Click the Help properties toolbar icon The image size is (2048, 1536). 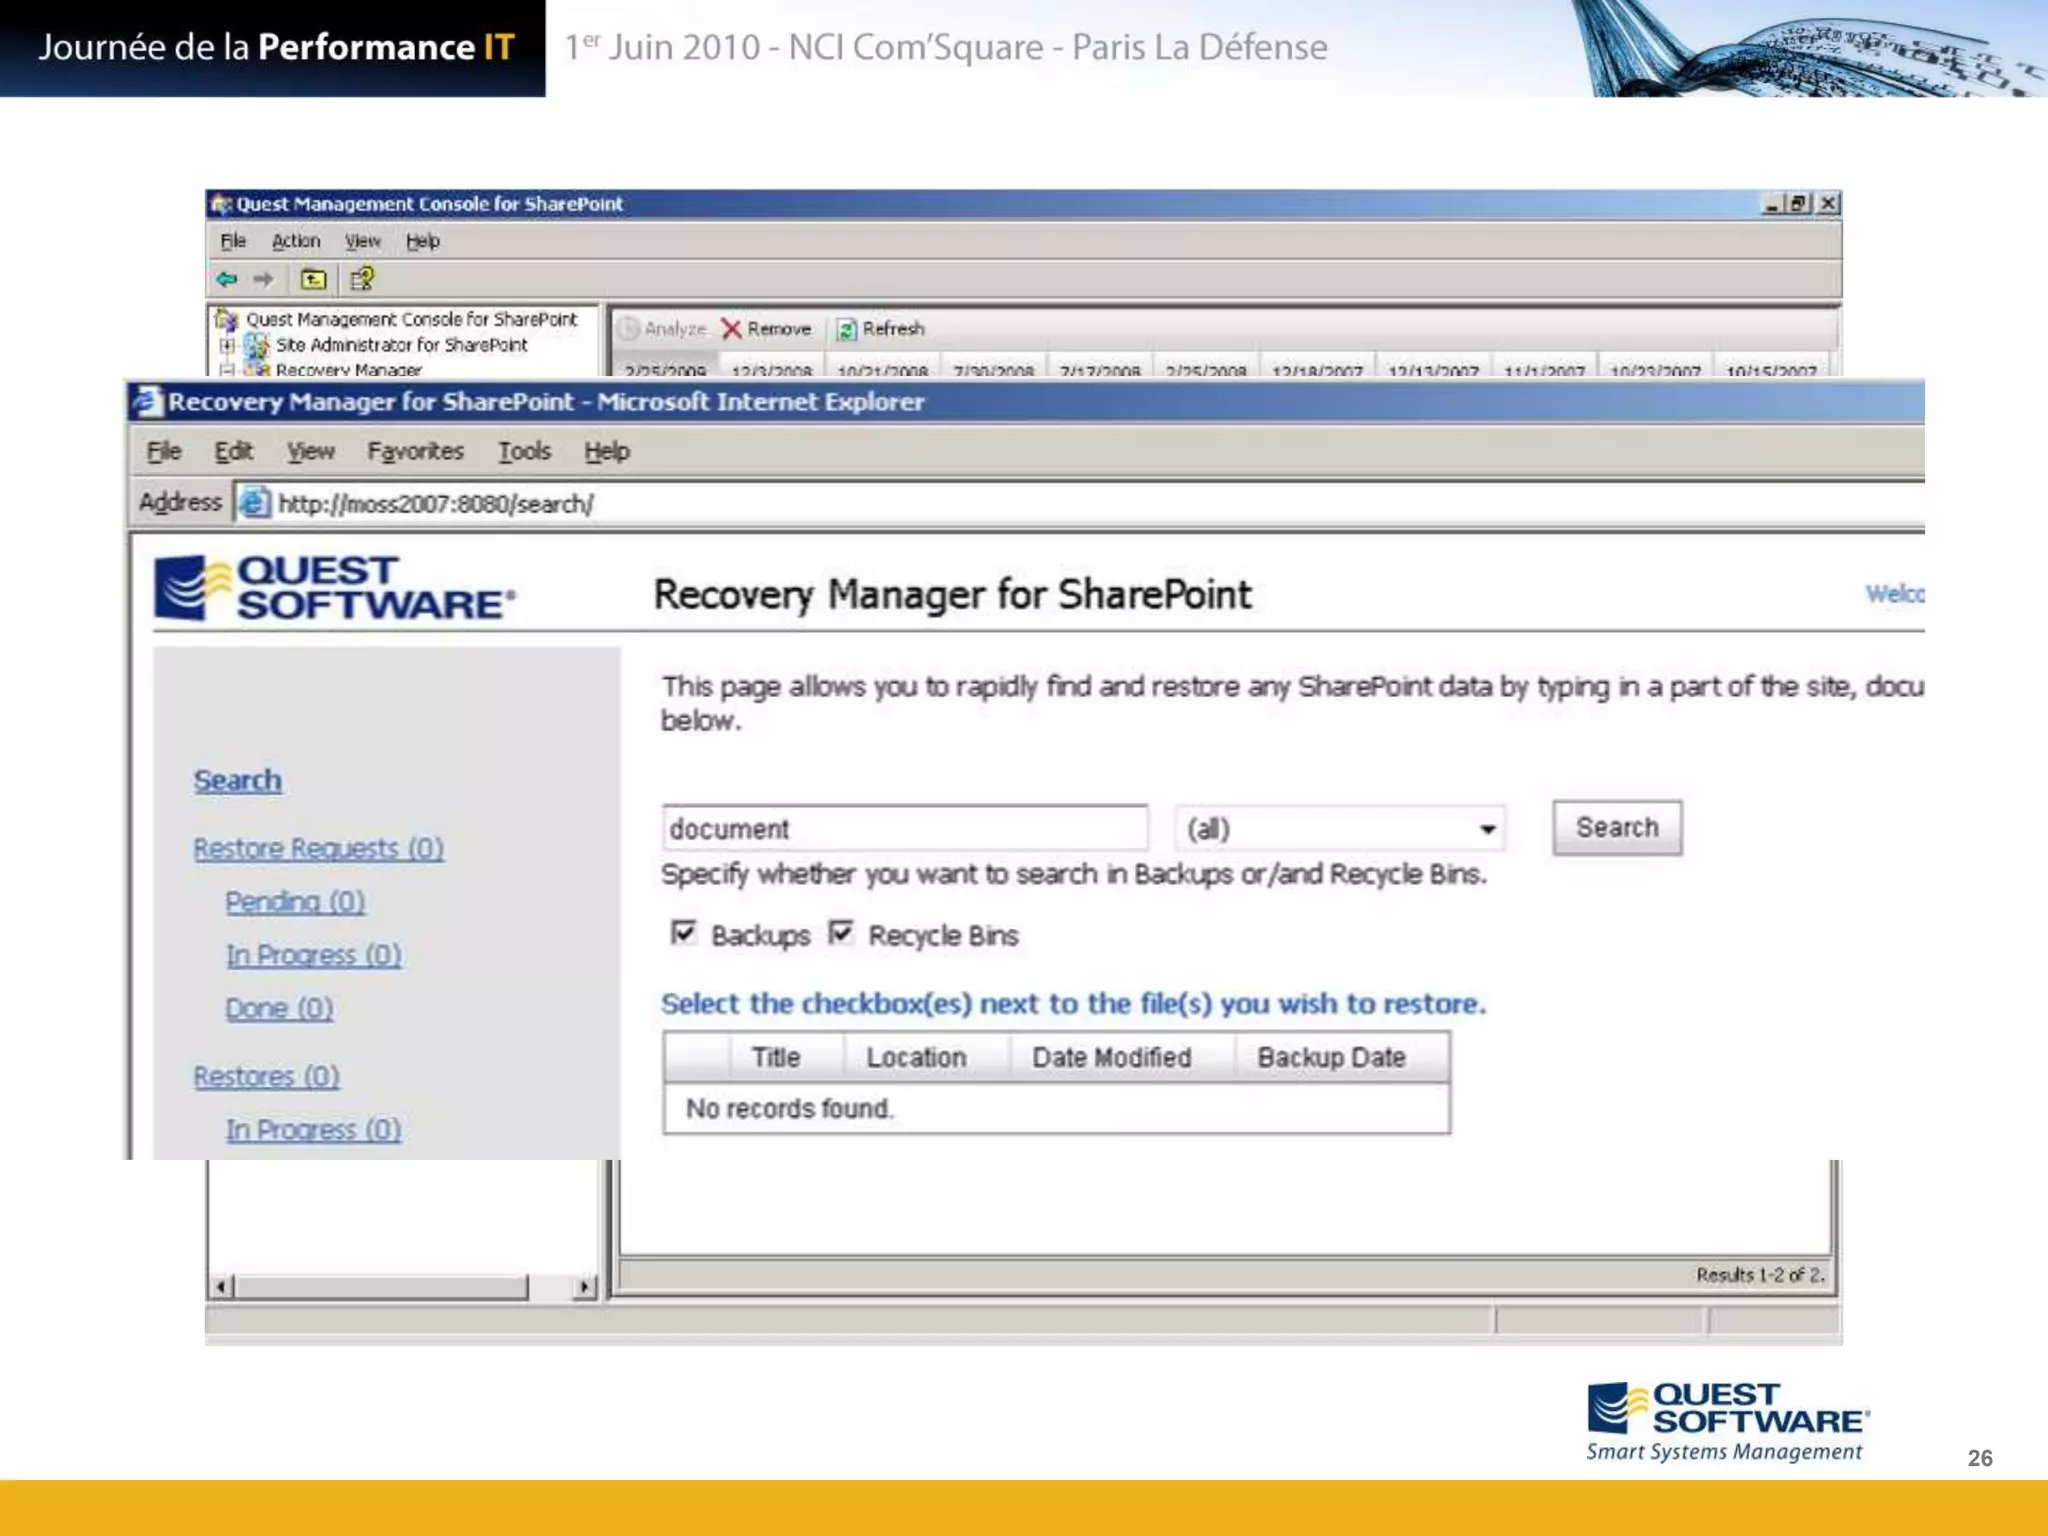click(x=362, y=279)
